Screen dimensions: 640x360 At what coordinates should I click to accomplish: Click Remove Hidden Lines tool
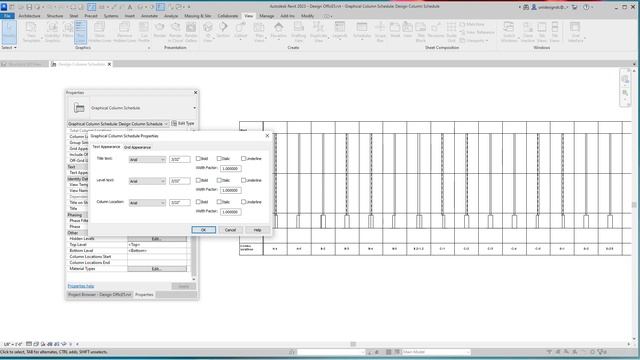[124, 32]
